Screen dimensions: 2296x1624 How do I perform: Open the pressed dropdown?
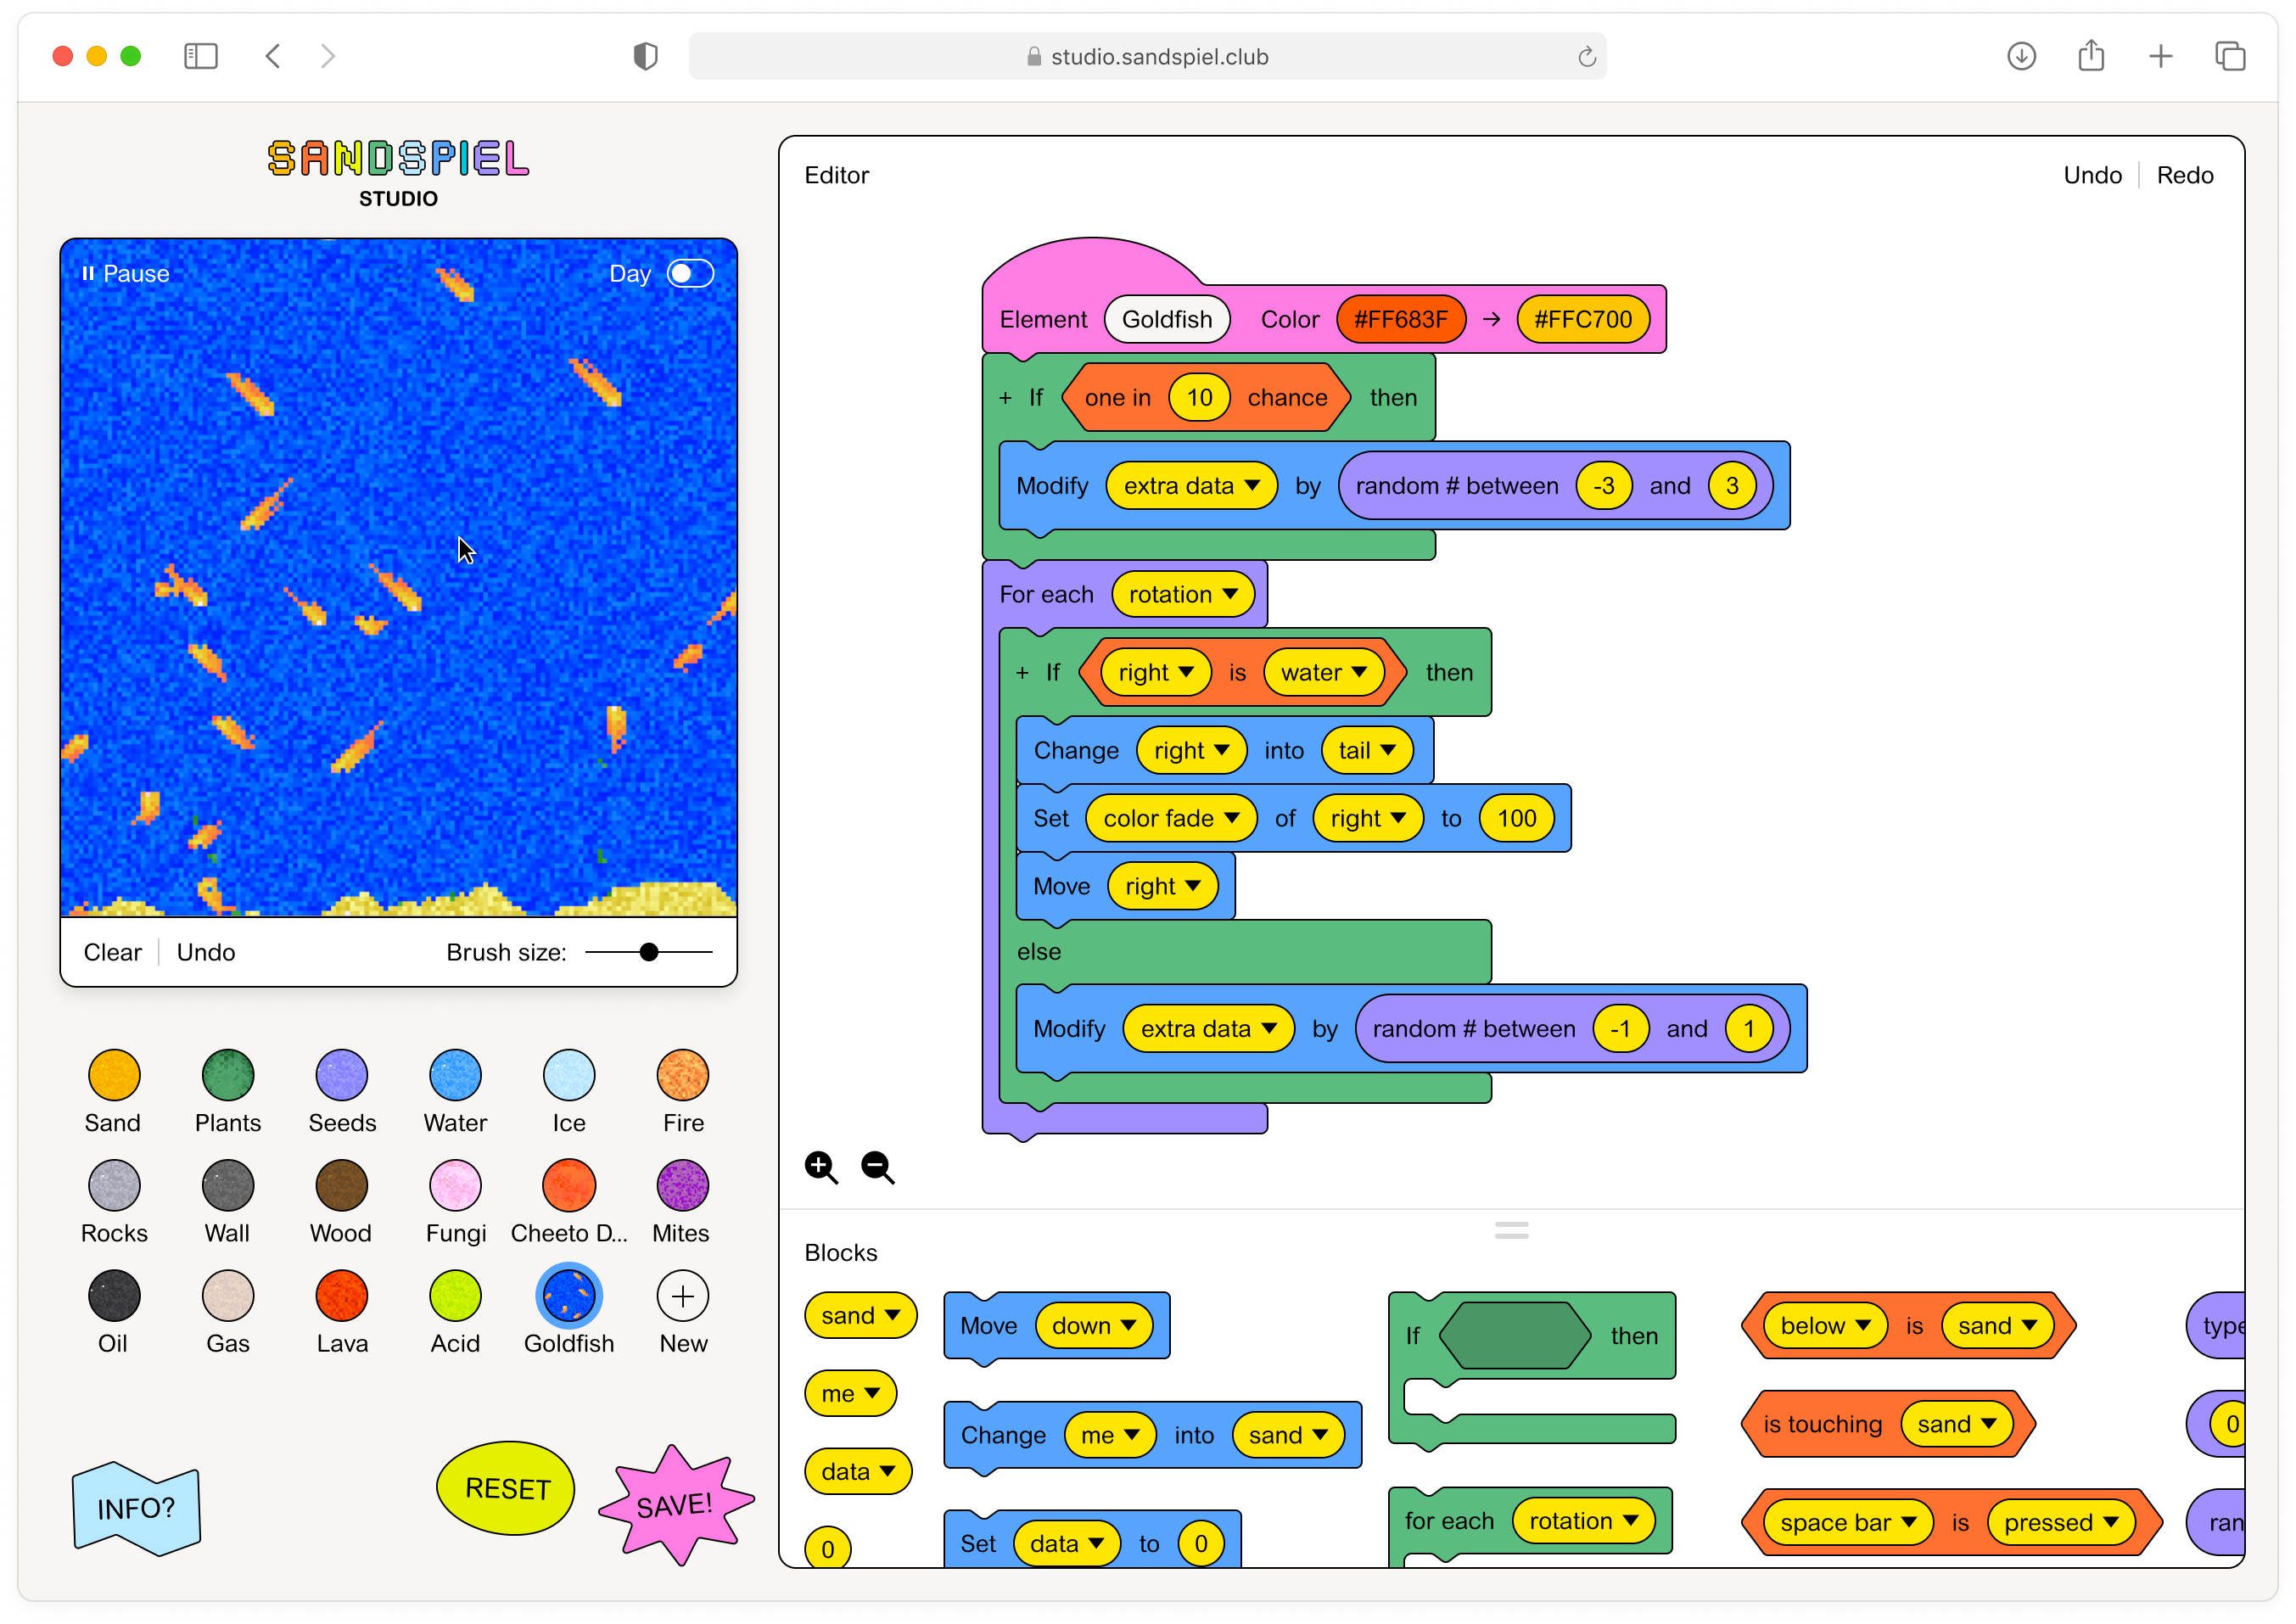click(x=2061, y=1523)
